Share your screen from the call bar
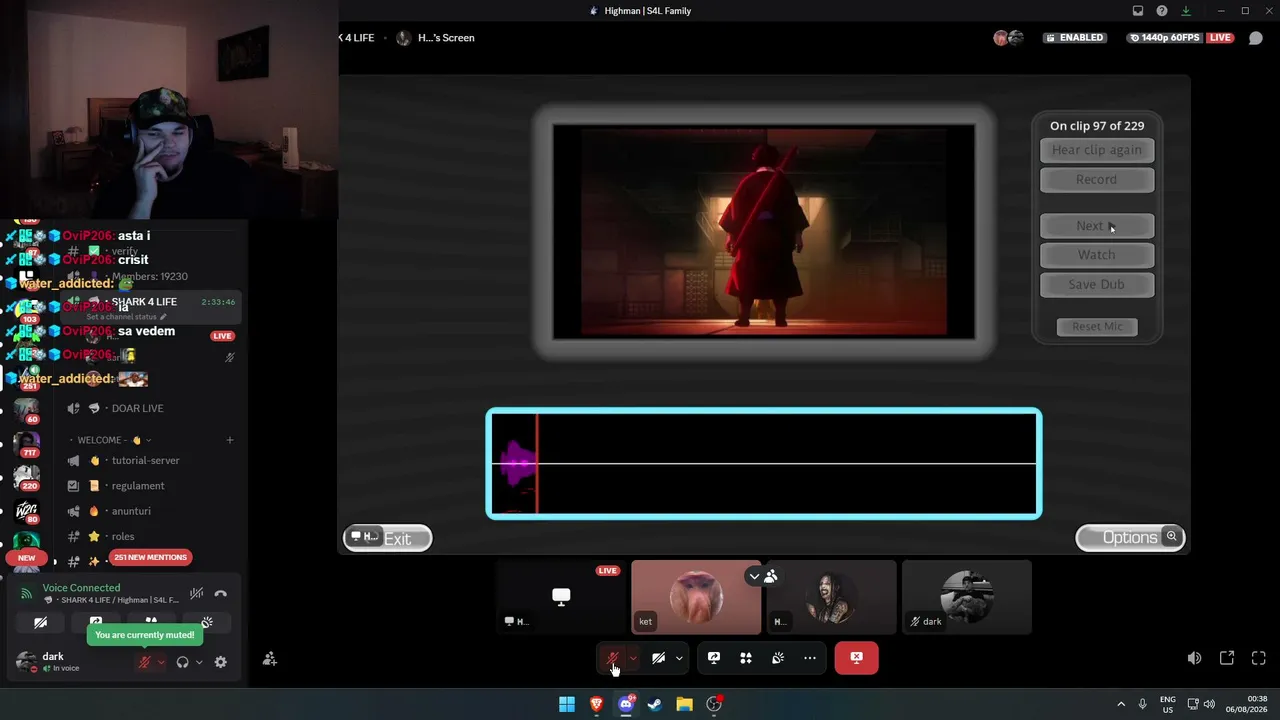Image resolution: width=1280 pixels, height=720 pixels. coord(714,658)
